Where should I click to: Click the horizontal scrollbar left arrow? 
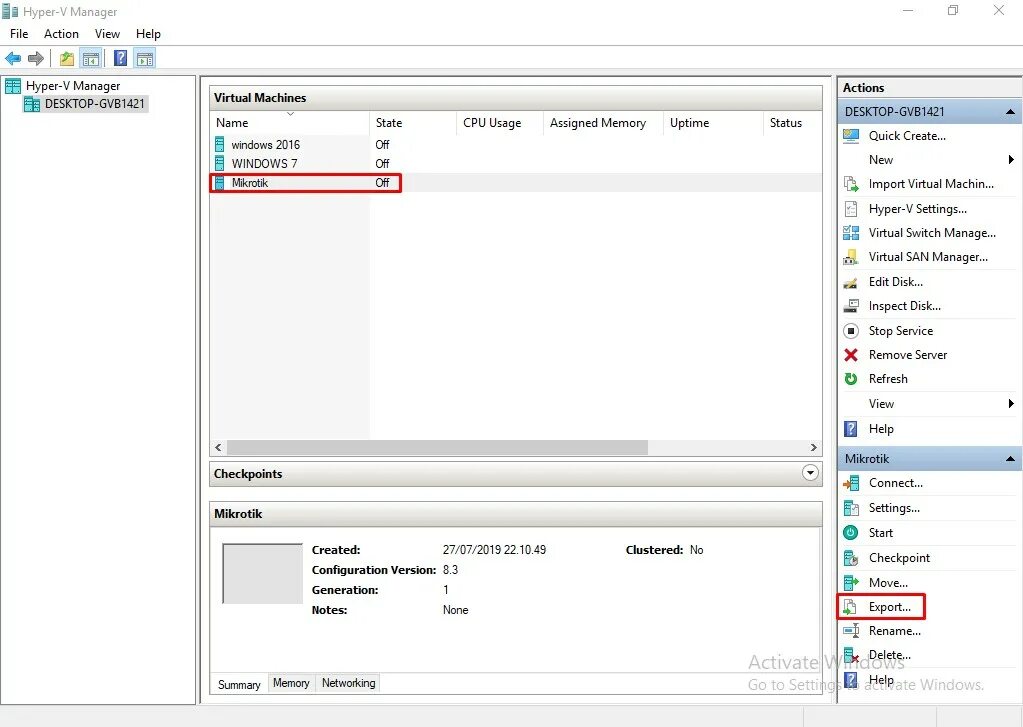click(x=219, y=448)
